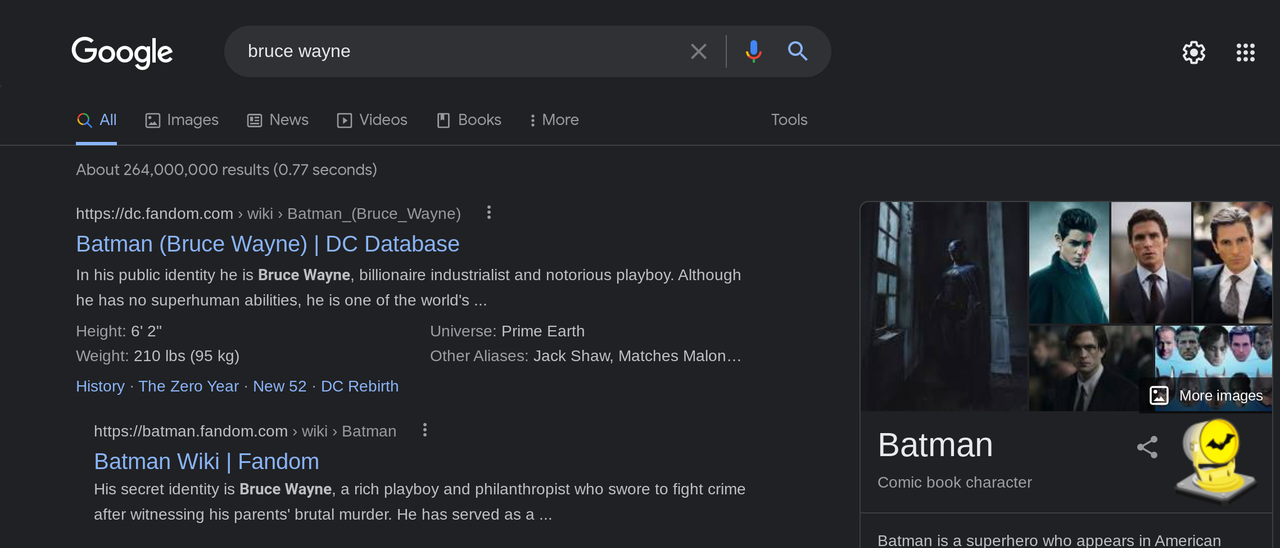This screenshot has width=1280, height=548.
Task: Click the batman.fandom.com breadcrumb URL
Action: click(245, 431)
